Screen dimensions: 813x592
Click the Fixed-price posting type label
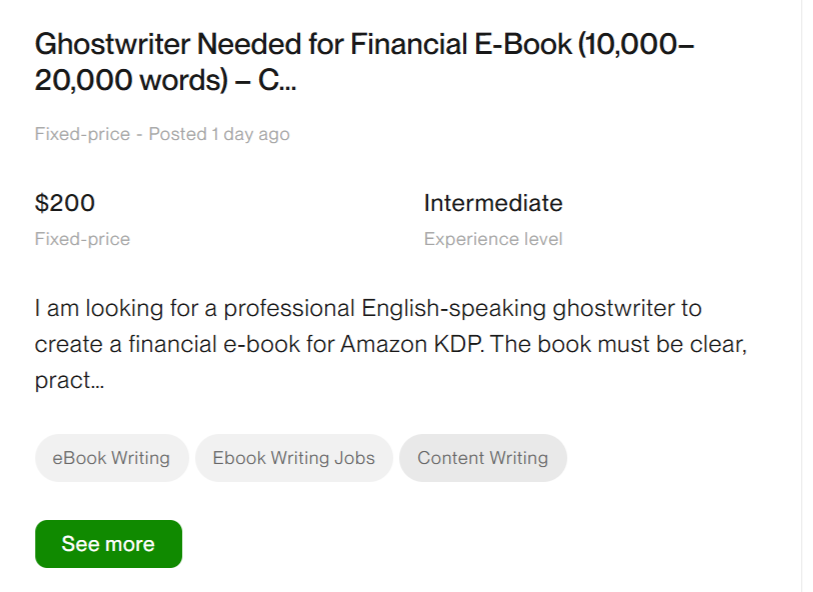coord(82,133)
